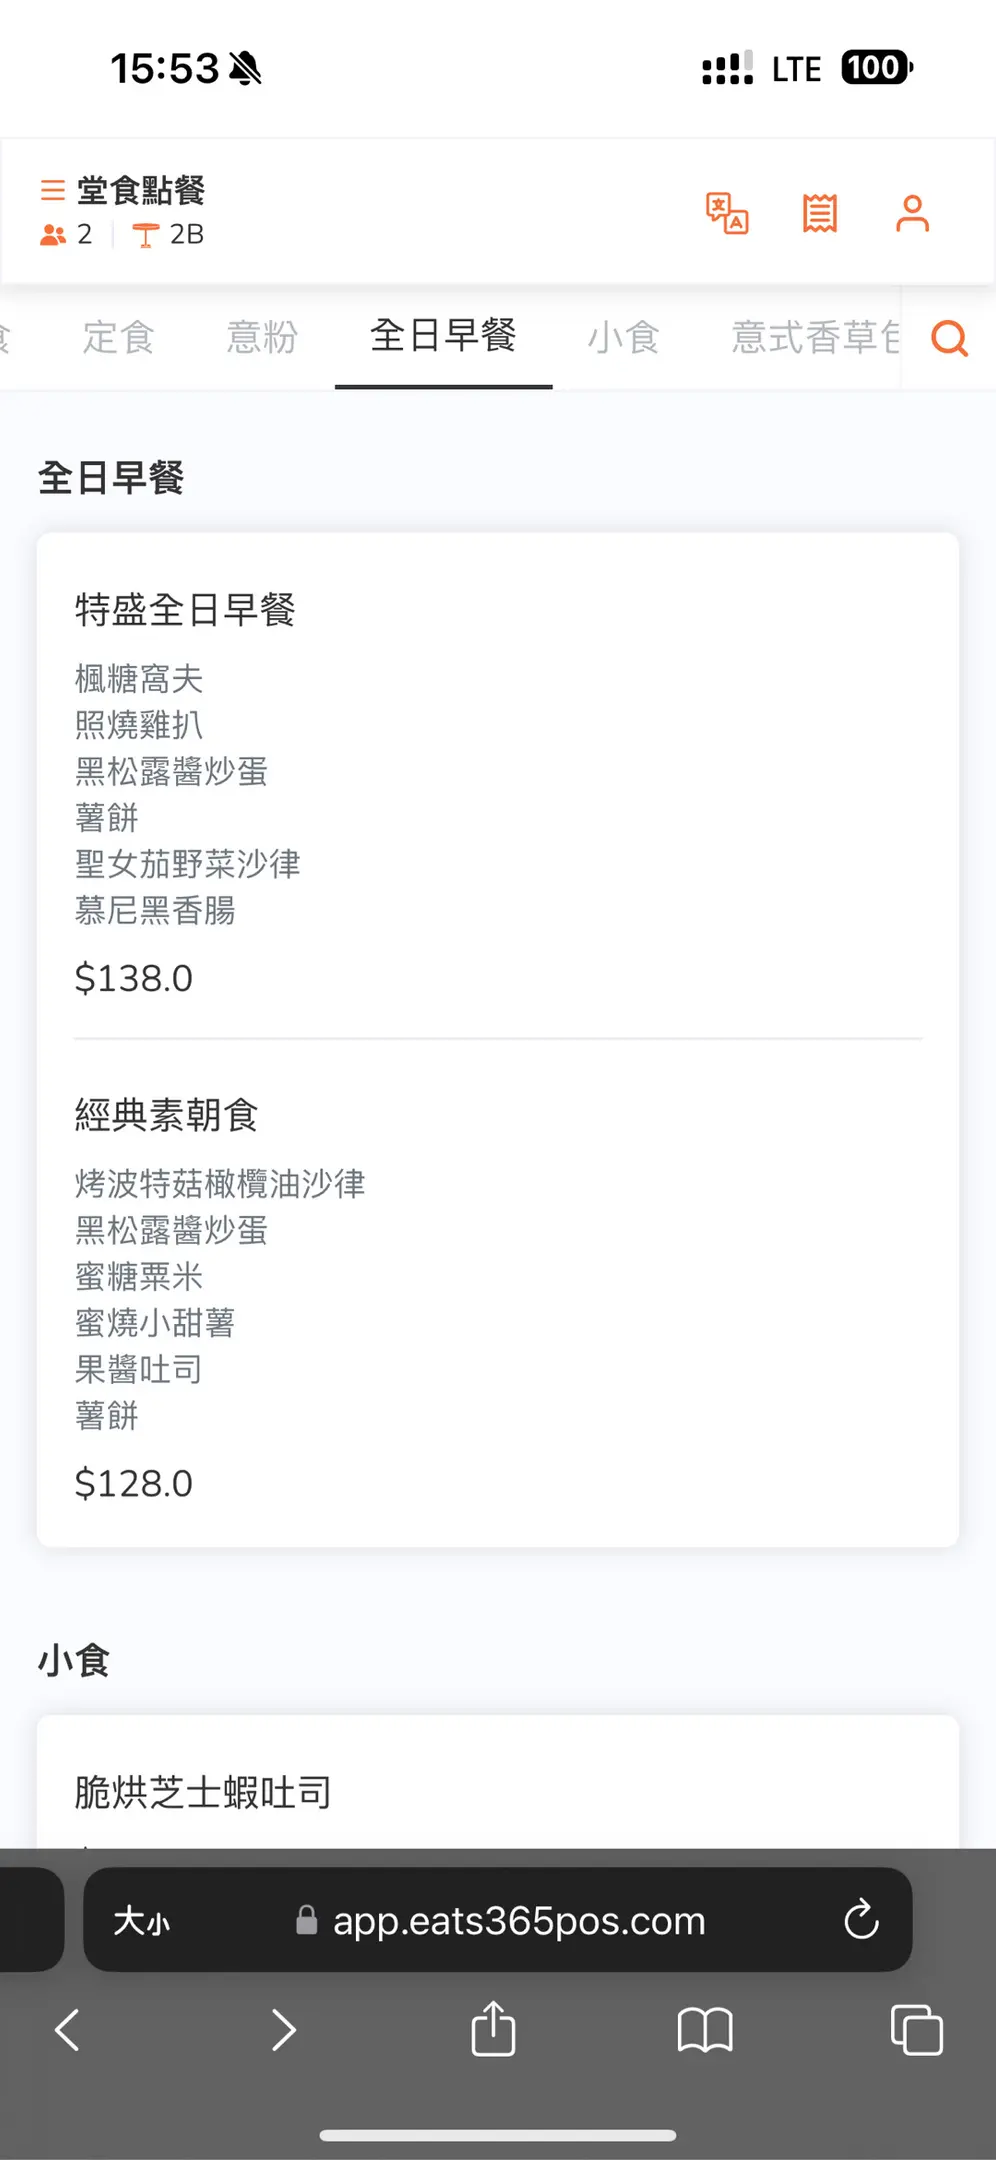The height and width of the screenshot is (2160, 996).
Task: Go back with Safari back arrow
Action: (x=68, y=2029)
